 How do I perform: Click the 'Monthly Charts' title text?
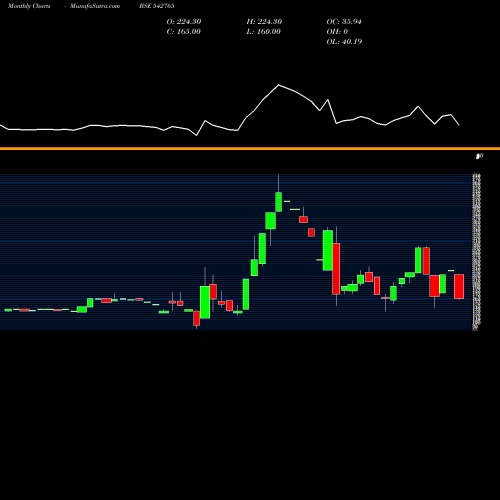[29, 6]
